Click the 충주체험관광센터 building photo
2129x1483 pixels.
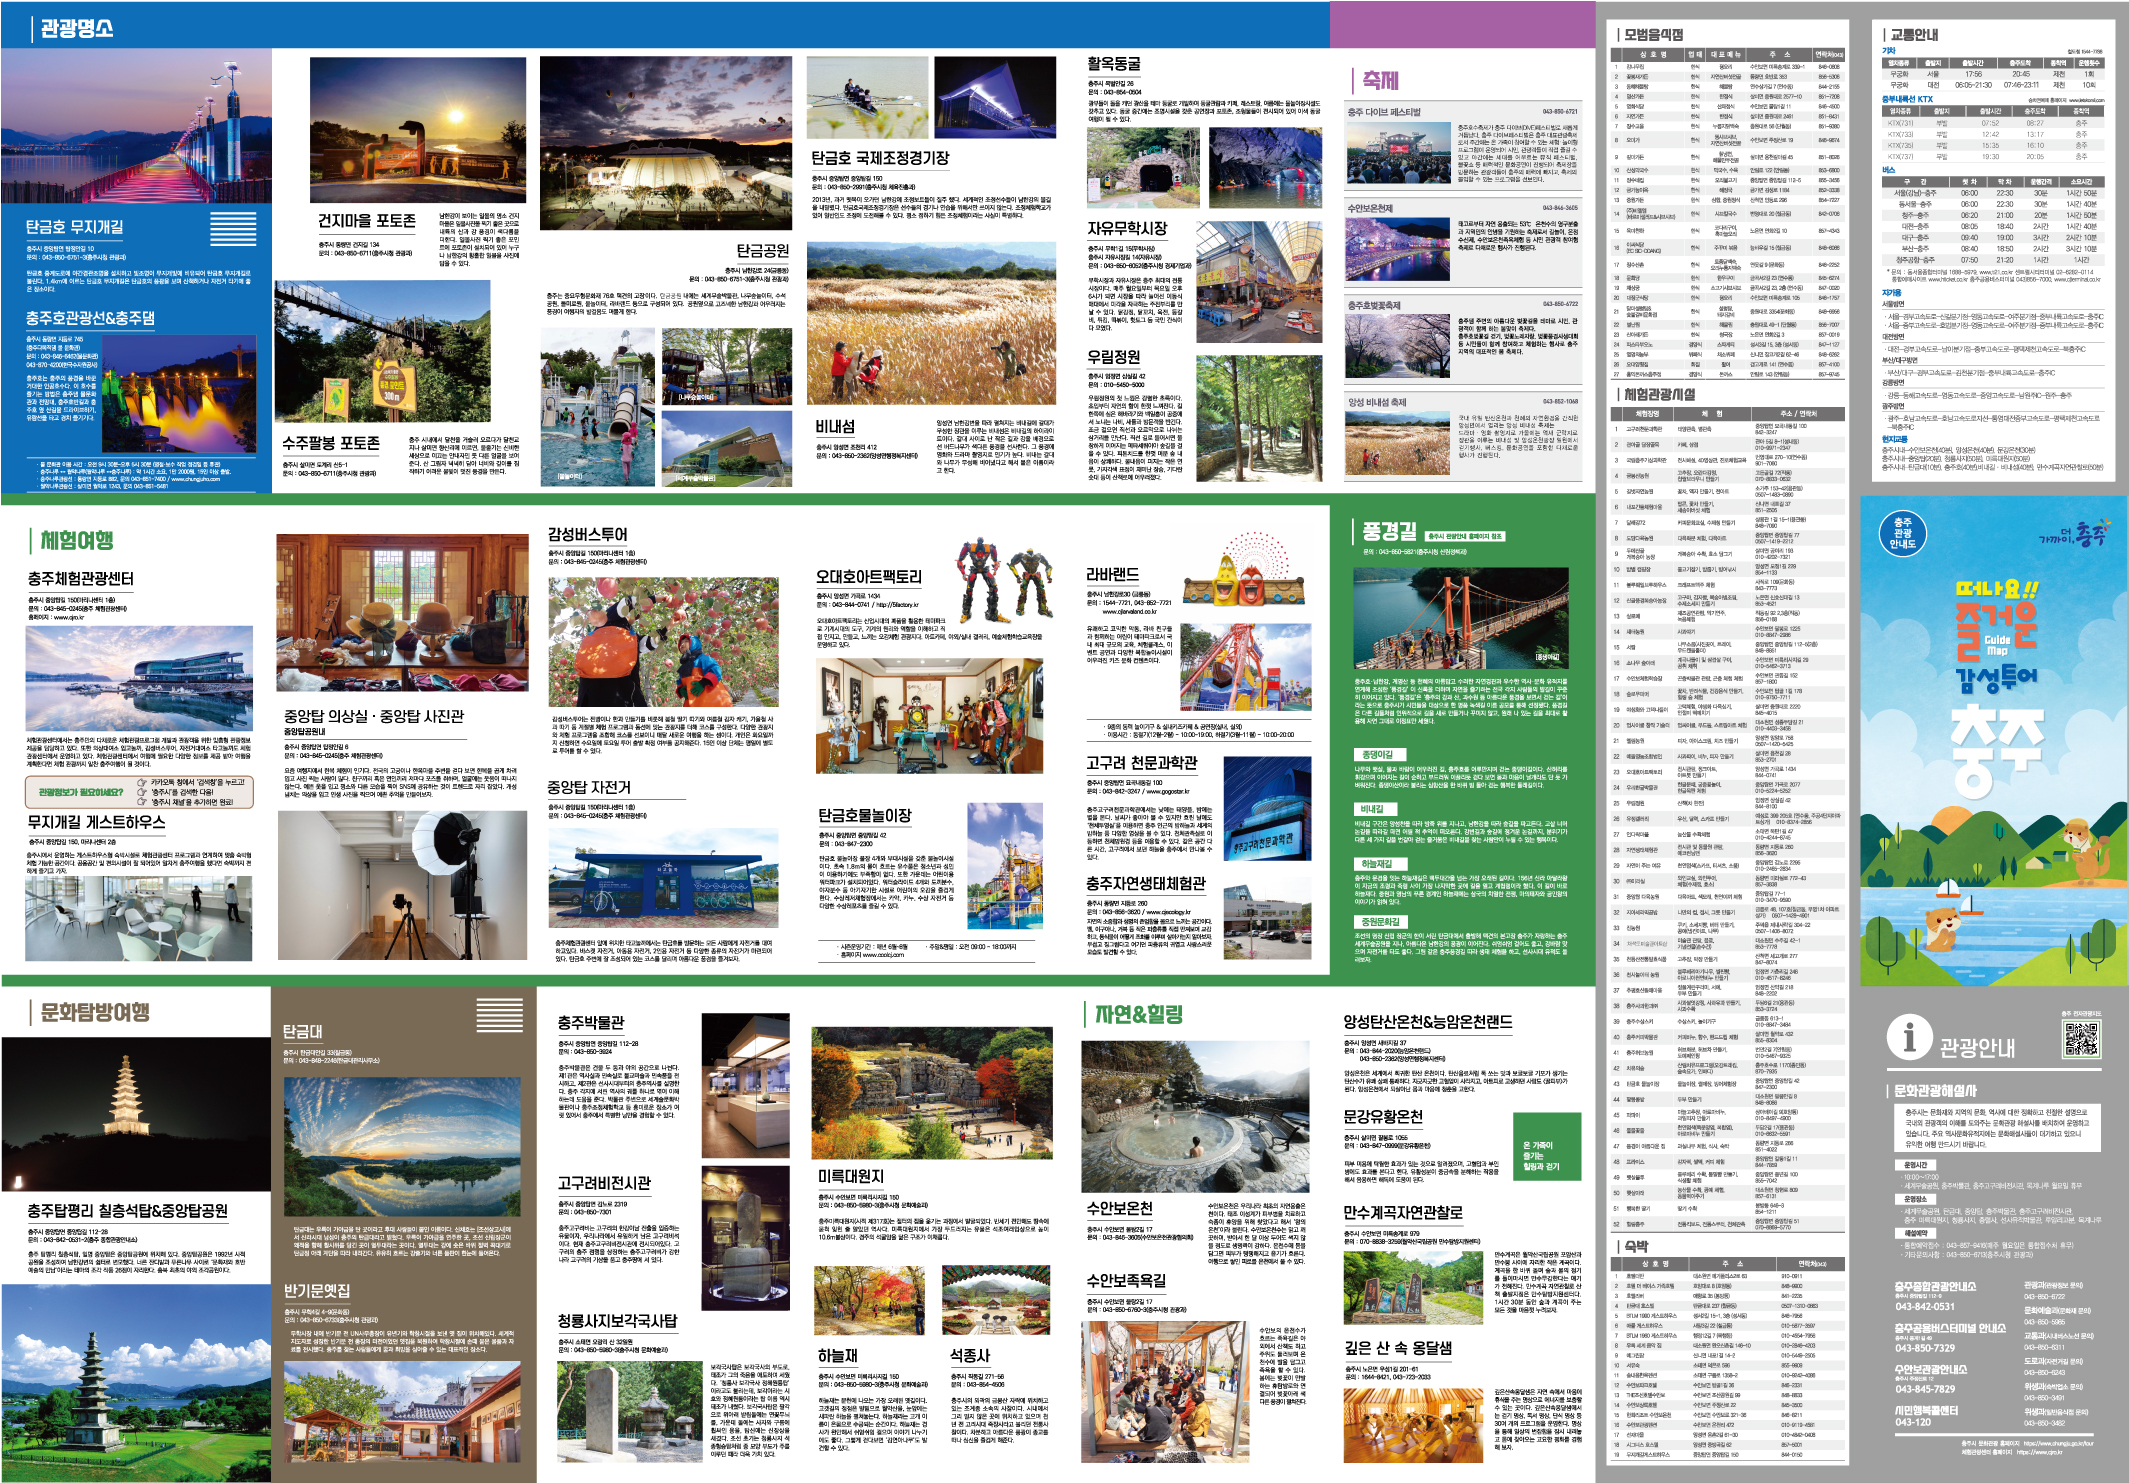(x=140, y=678)
